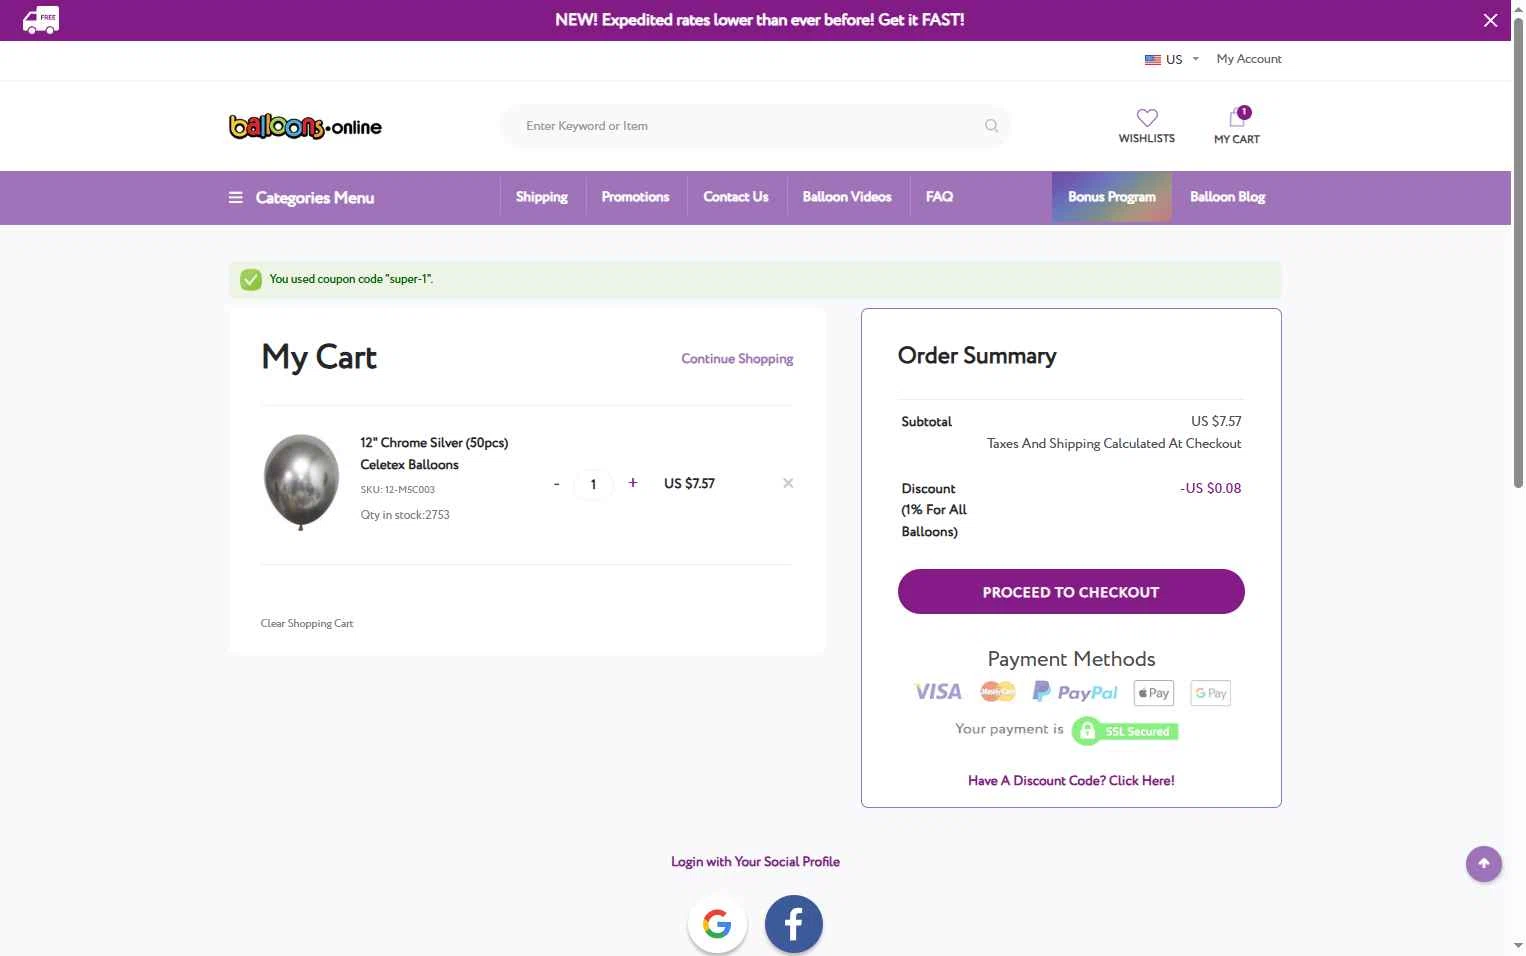The height and width of the screenshot is (956, 1526).
Task: Decrease quantity with the minus button
Action: click(556, 484)
